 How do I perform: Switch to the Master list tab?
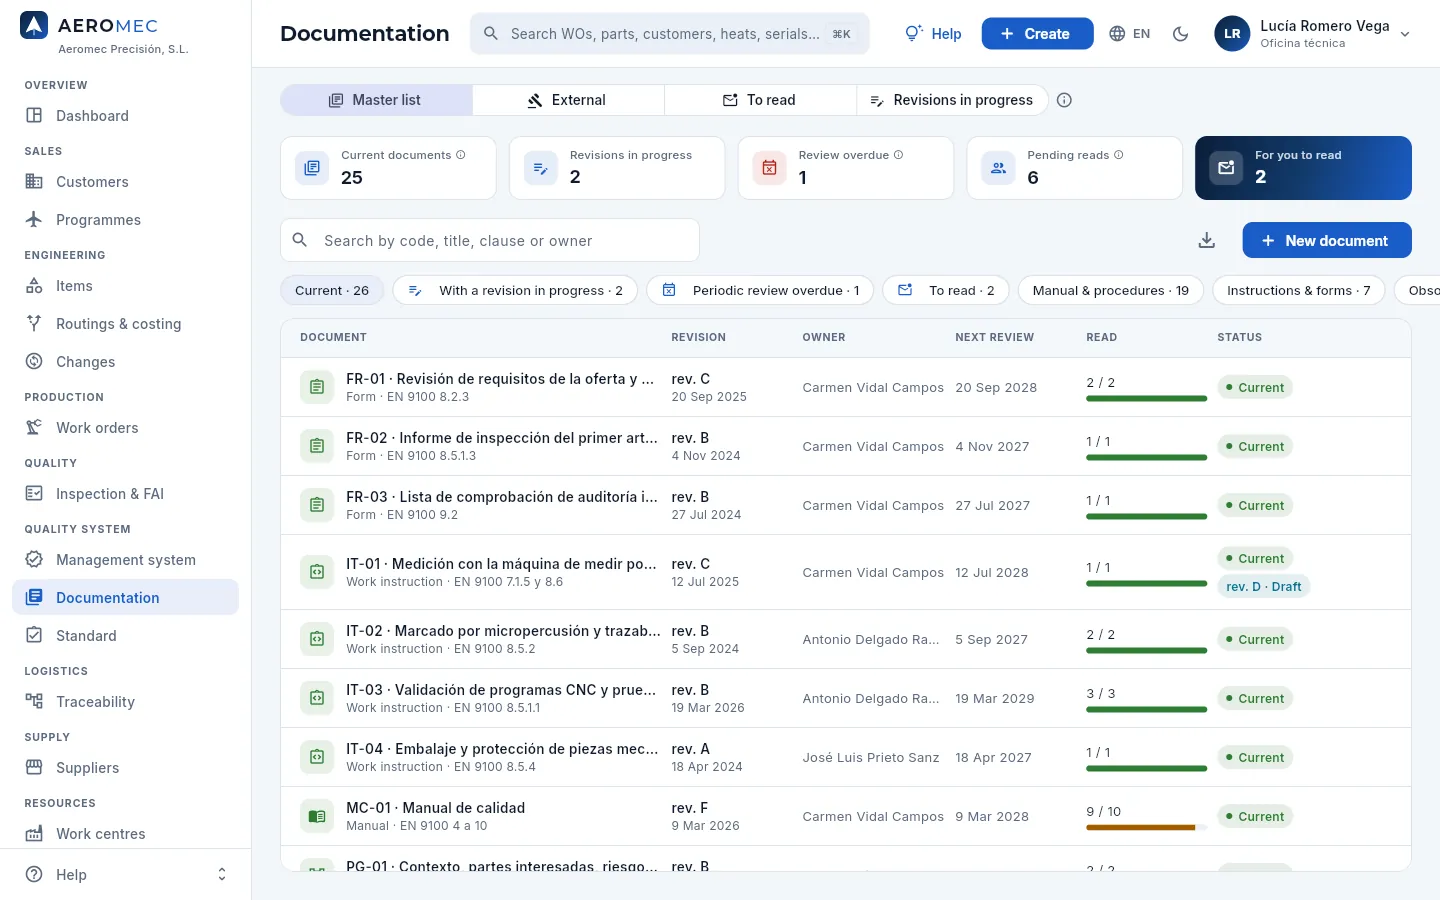coord(376,100)
